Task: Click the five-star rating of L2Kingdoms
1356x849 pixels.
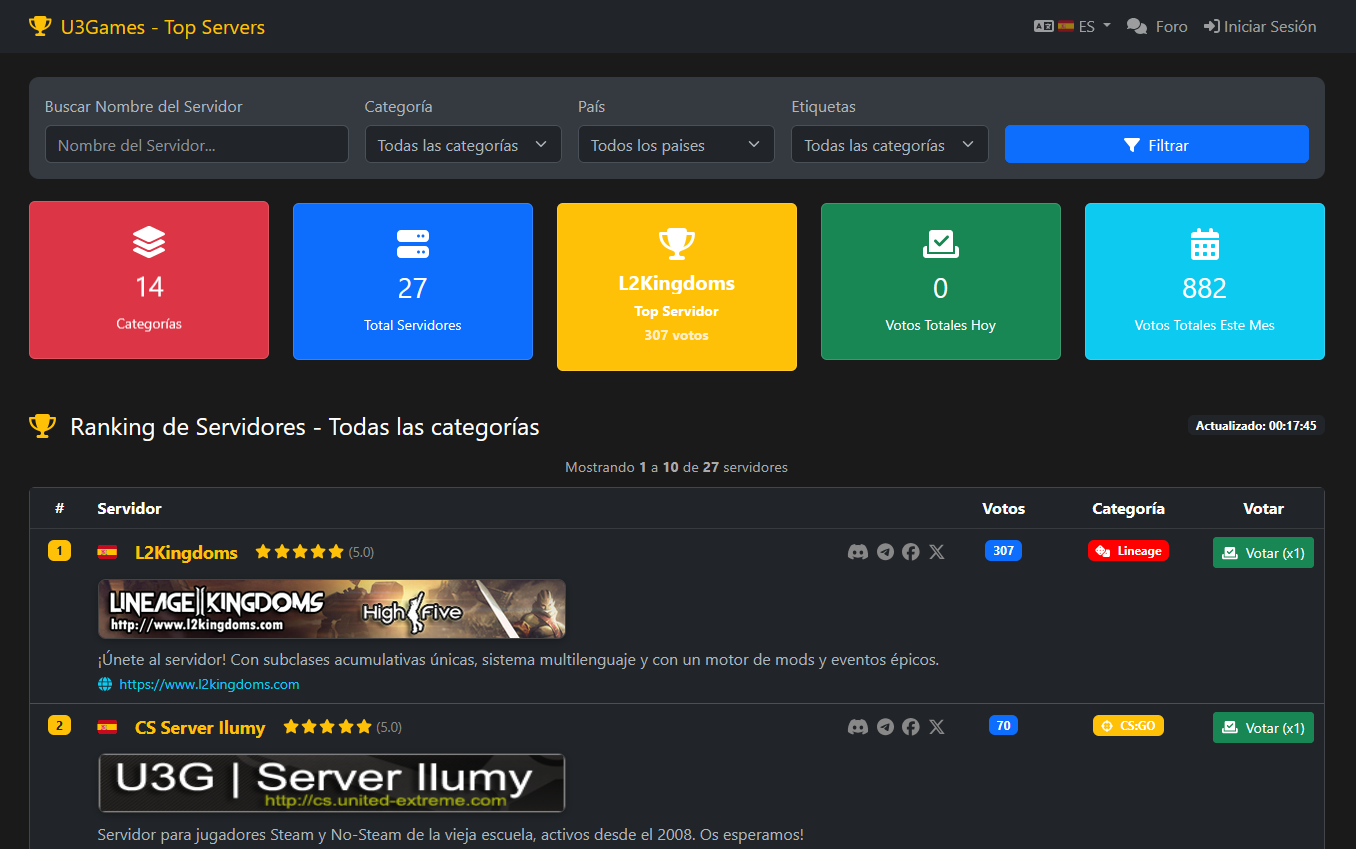Action: 299,552
